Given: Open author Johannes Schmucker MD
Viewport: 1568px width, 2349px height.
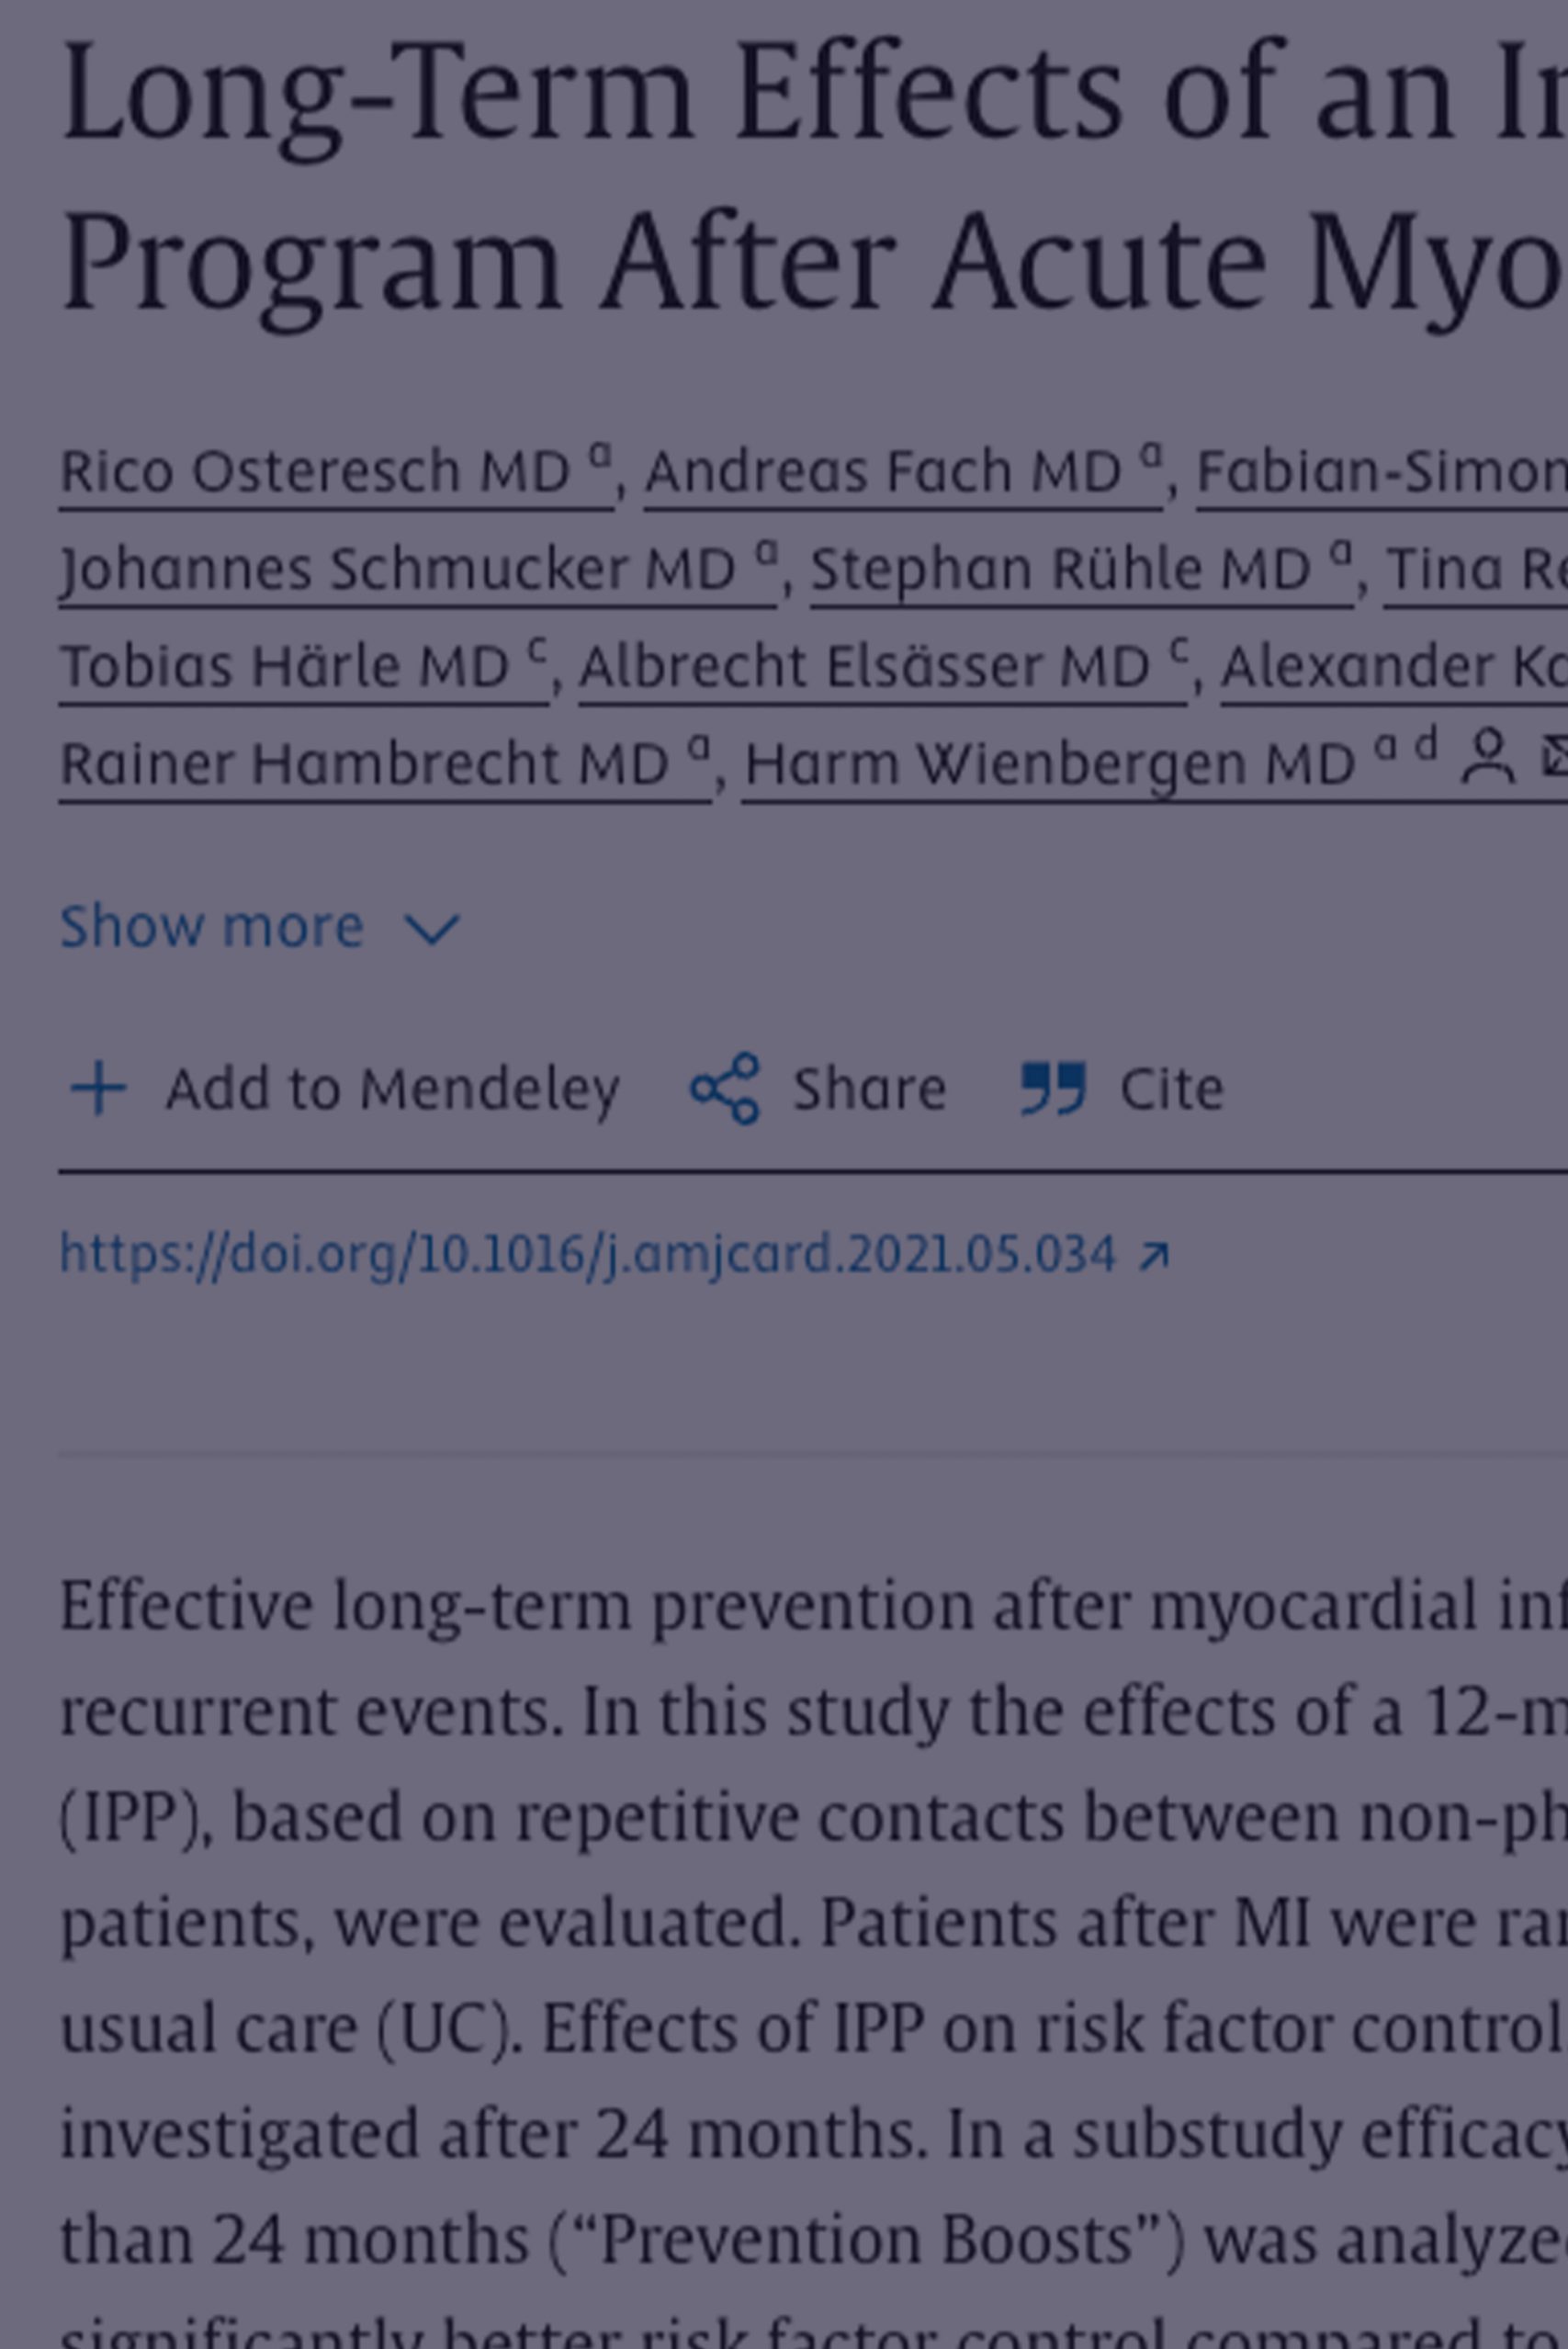Looking at the screenshot, I should [x=418, y=569].
